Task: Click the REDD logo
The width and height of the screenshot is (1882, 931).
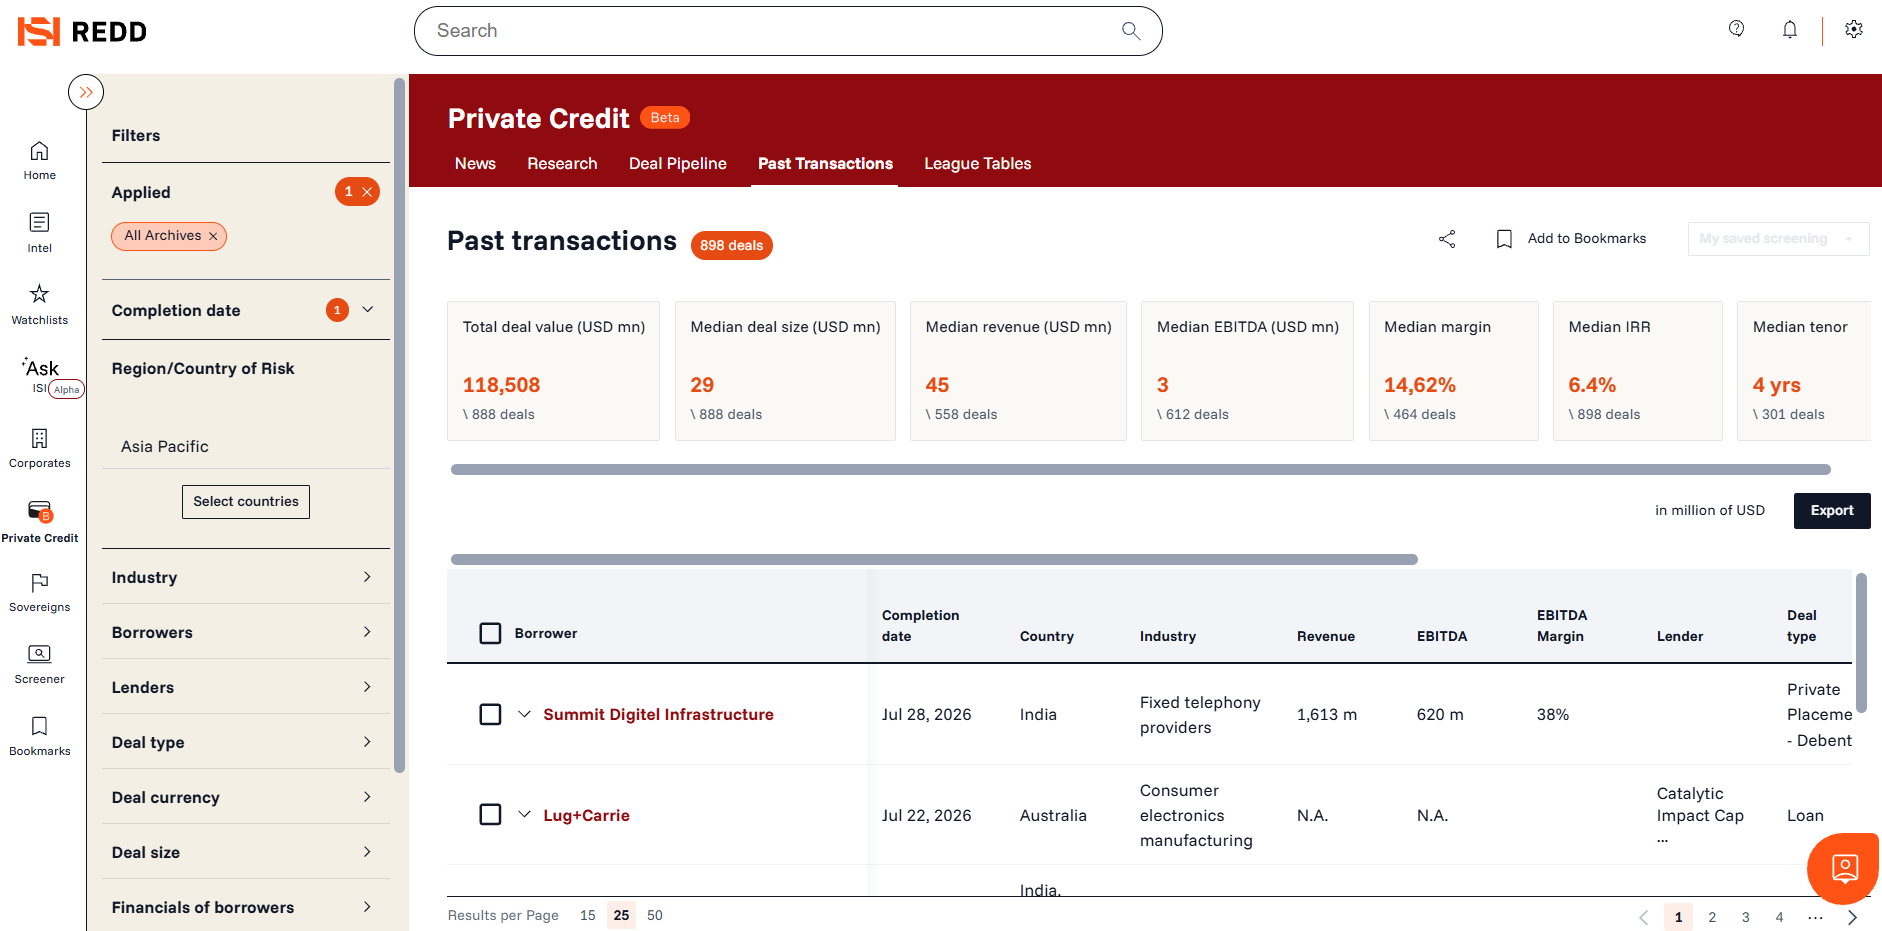Action: [x=82, y=31]
